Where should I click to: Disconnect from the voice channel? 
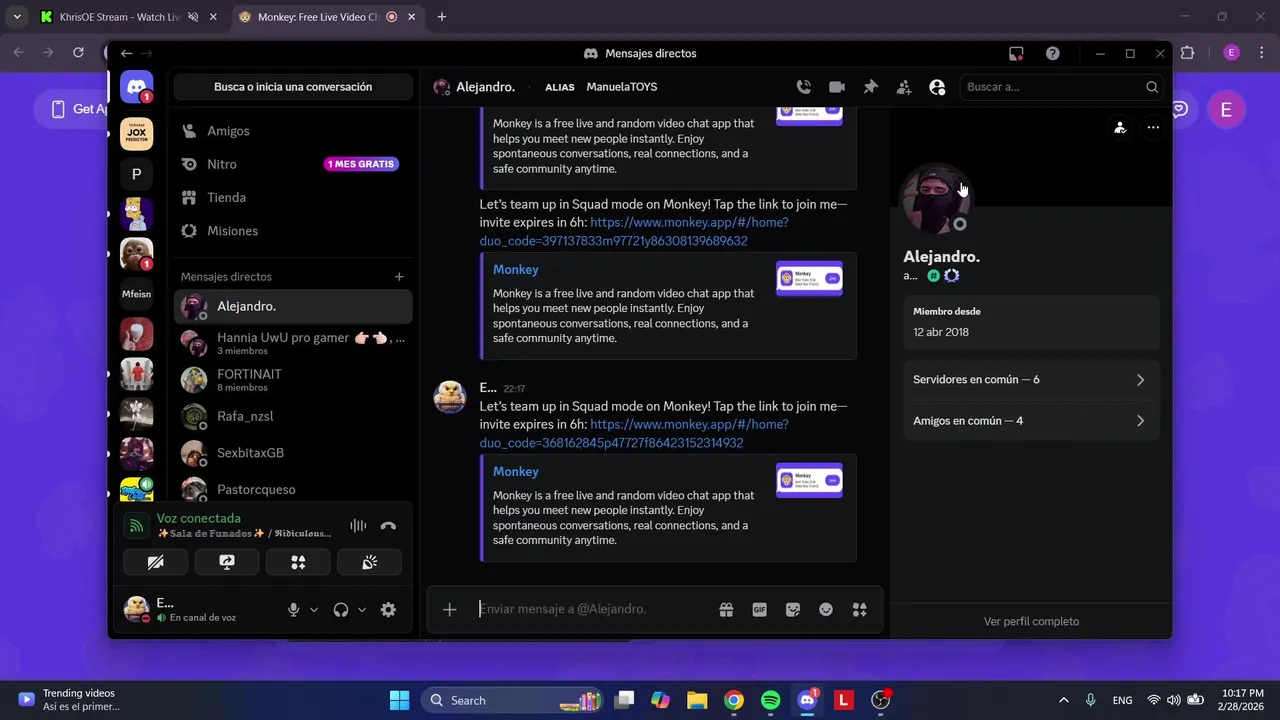[x=389, y=526]
